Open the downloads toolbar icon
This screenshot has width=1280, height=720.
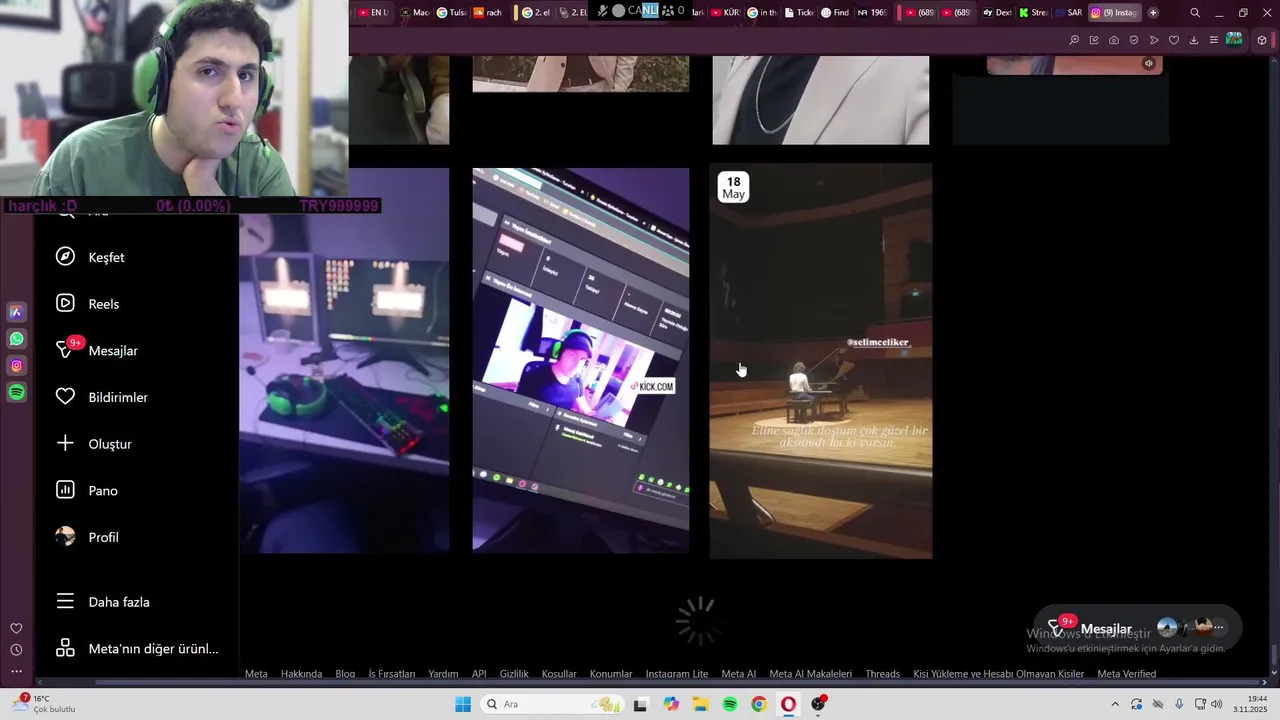pos(1194,40)
